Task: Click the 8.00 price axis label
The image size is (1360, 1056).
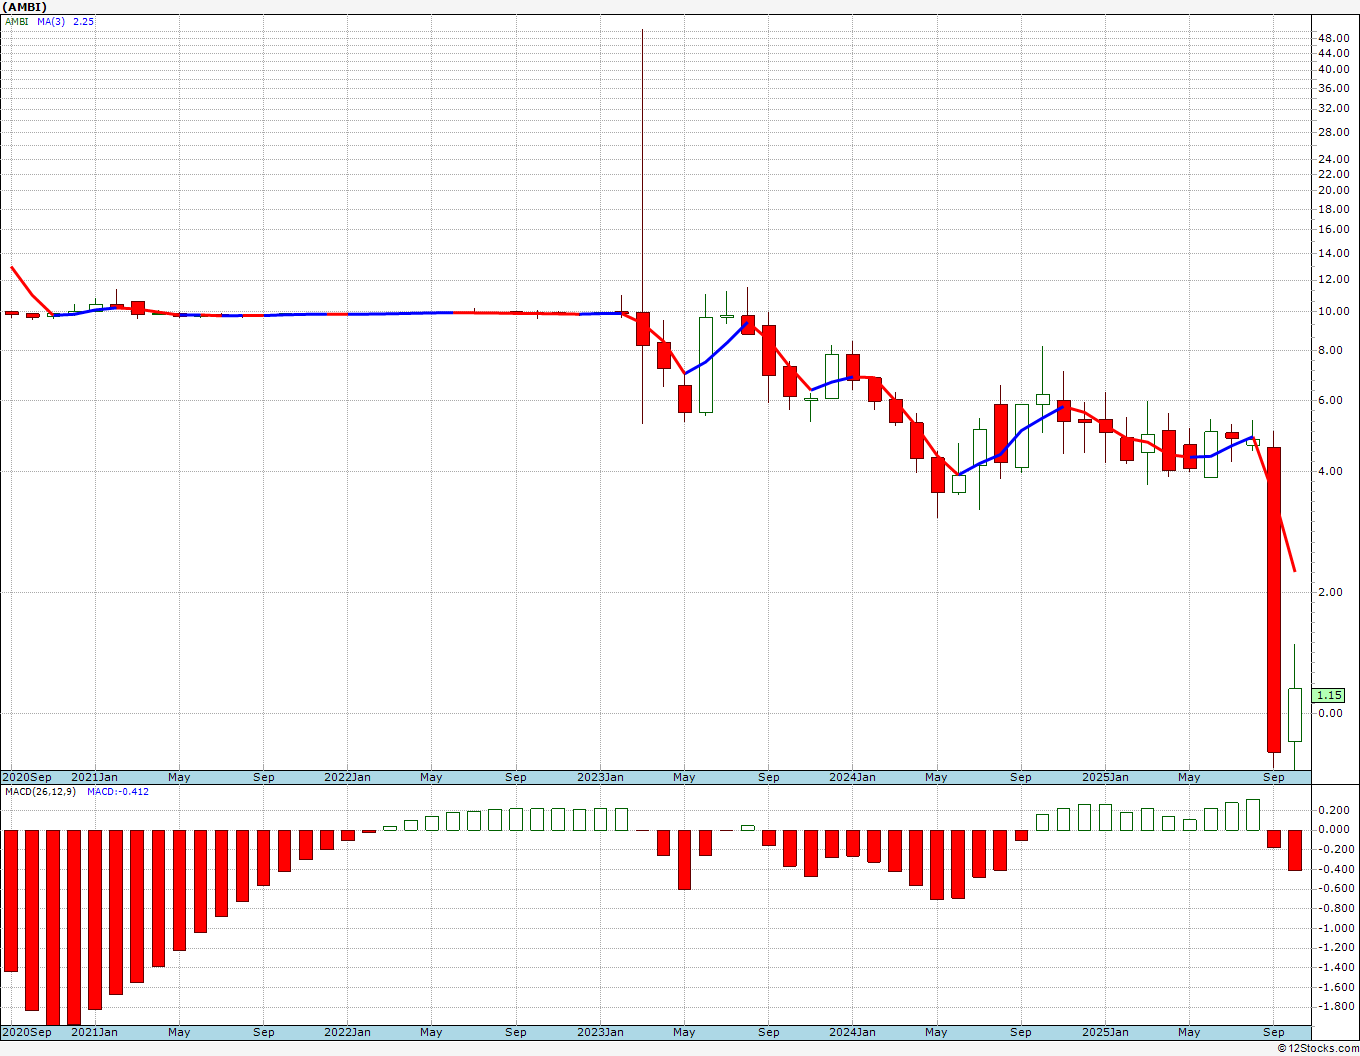Action: pos(1330,350)
